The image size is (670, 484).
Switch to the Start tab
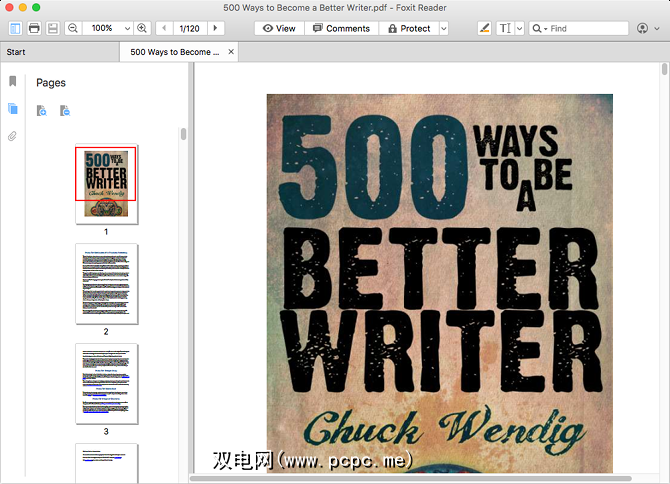pos(60,52)
